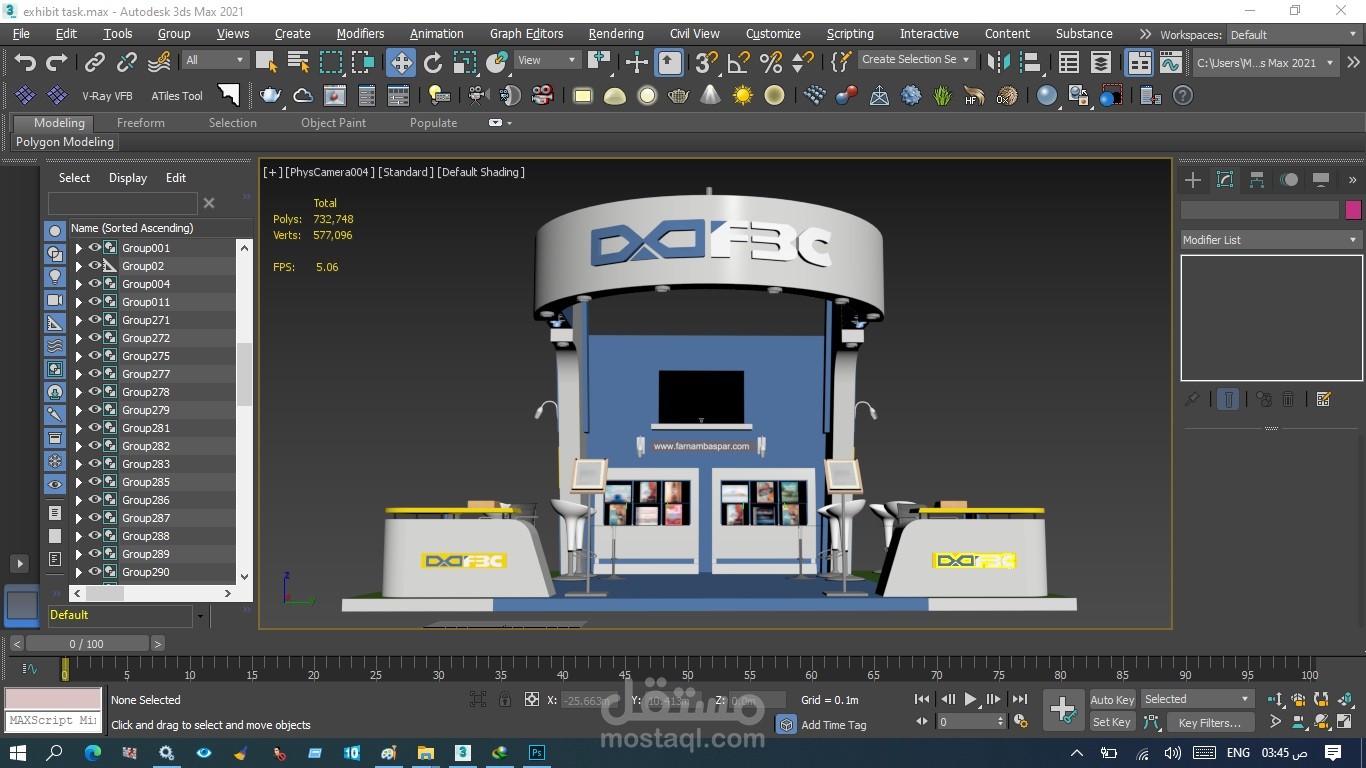
Task: Open Configure Modifier Sets
Action: pos(1324,399)
